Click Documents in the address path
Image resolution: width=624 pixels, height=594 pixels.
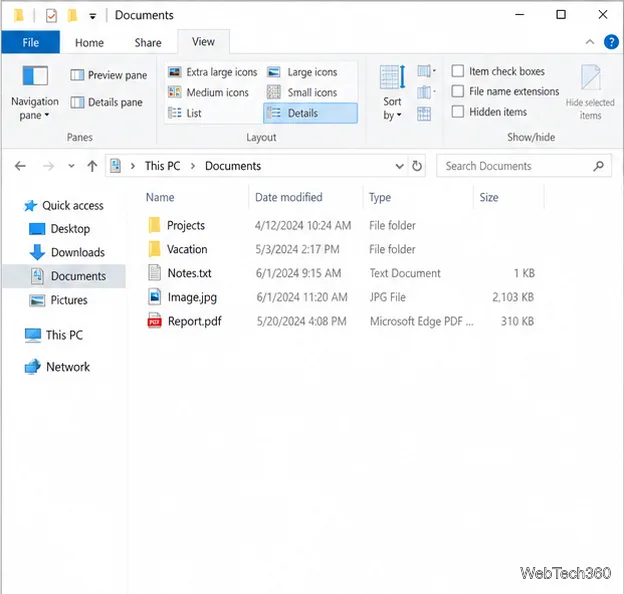tap(233, 166)
